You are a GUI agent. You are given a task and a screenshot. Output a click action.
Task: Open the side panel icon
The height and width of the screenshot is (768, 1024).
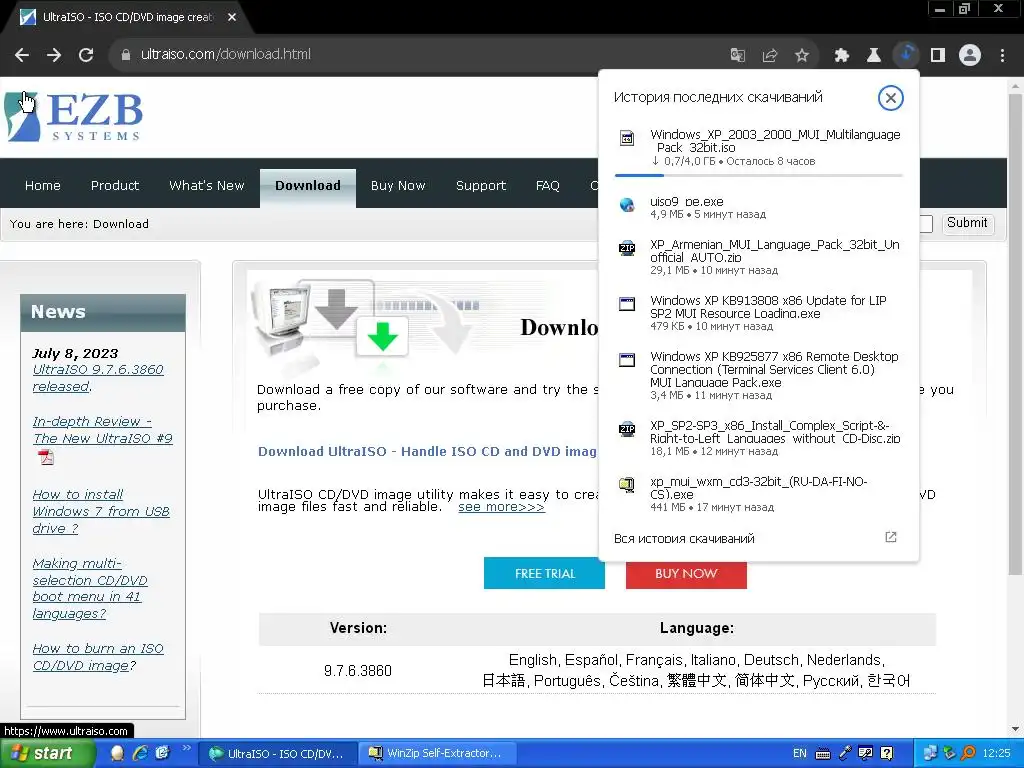point(938,55)
